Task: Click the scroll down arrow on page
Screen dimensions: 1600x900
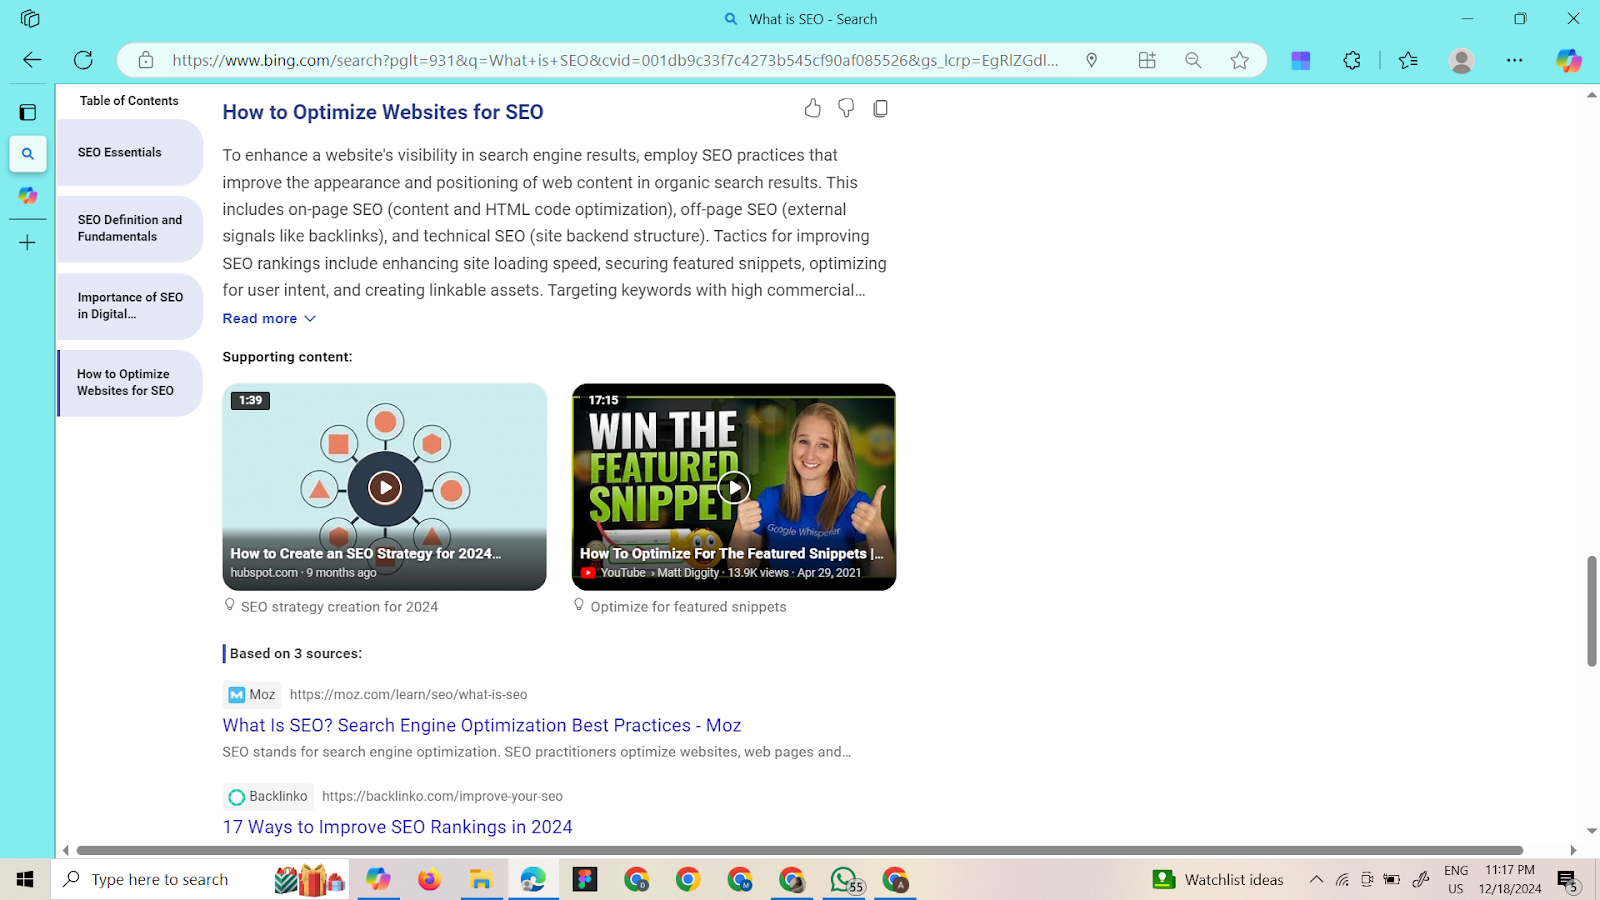Action: (x=1591, y=831)
